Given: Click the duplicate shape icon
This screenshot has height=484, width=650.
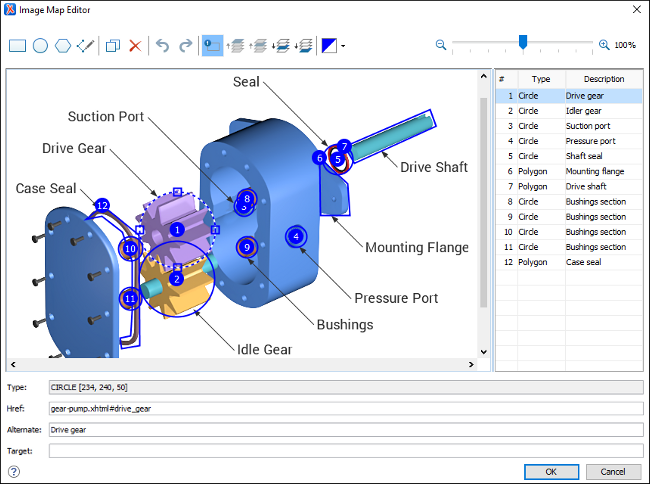Looking at the screenshot, I should tap(113, 46).
